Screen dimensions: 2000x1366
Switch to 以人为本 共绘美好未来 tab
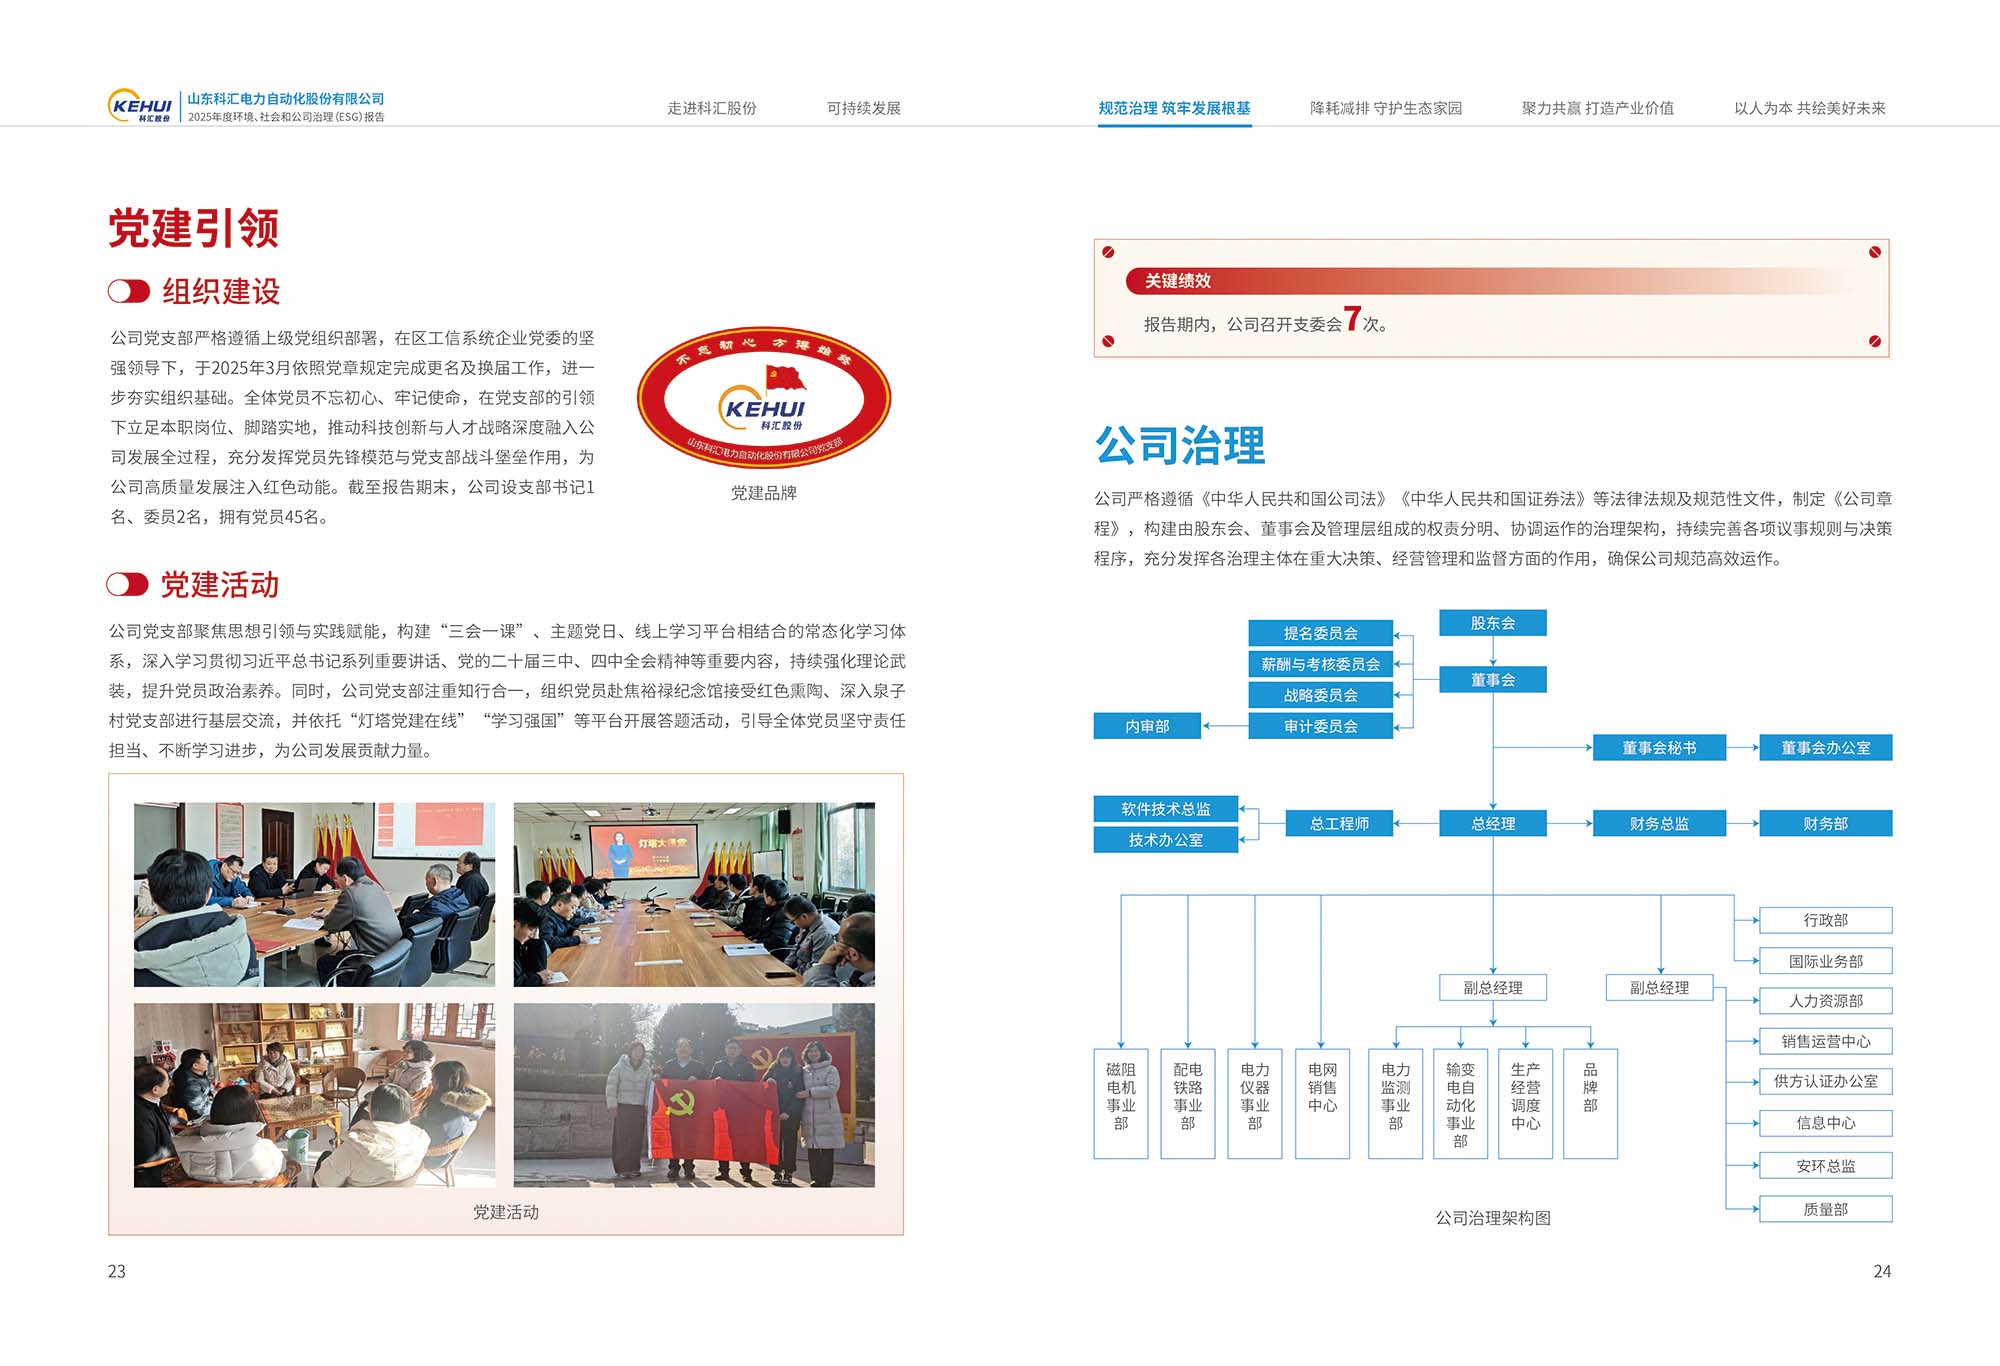[x=1809, y=108]
